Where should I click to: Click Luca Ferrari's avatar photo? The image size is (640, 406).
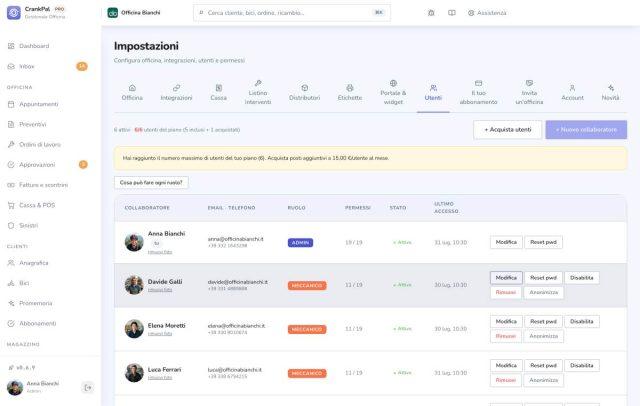134,373
